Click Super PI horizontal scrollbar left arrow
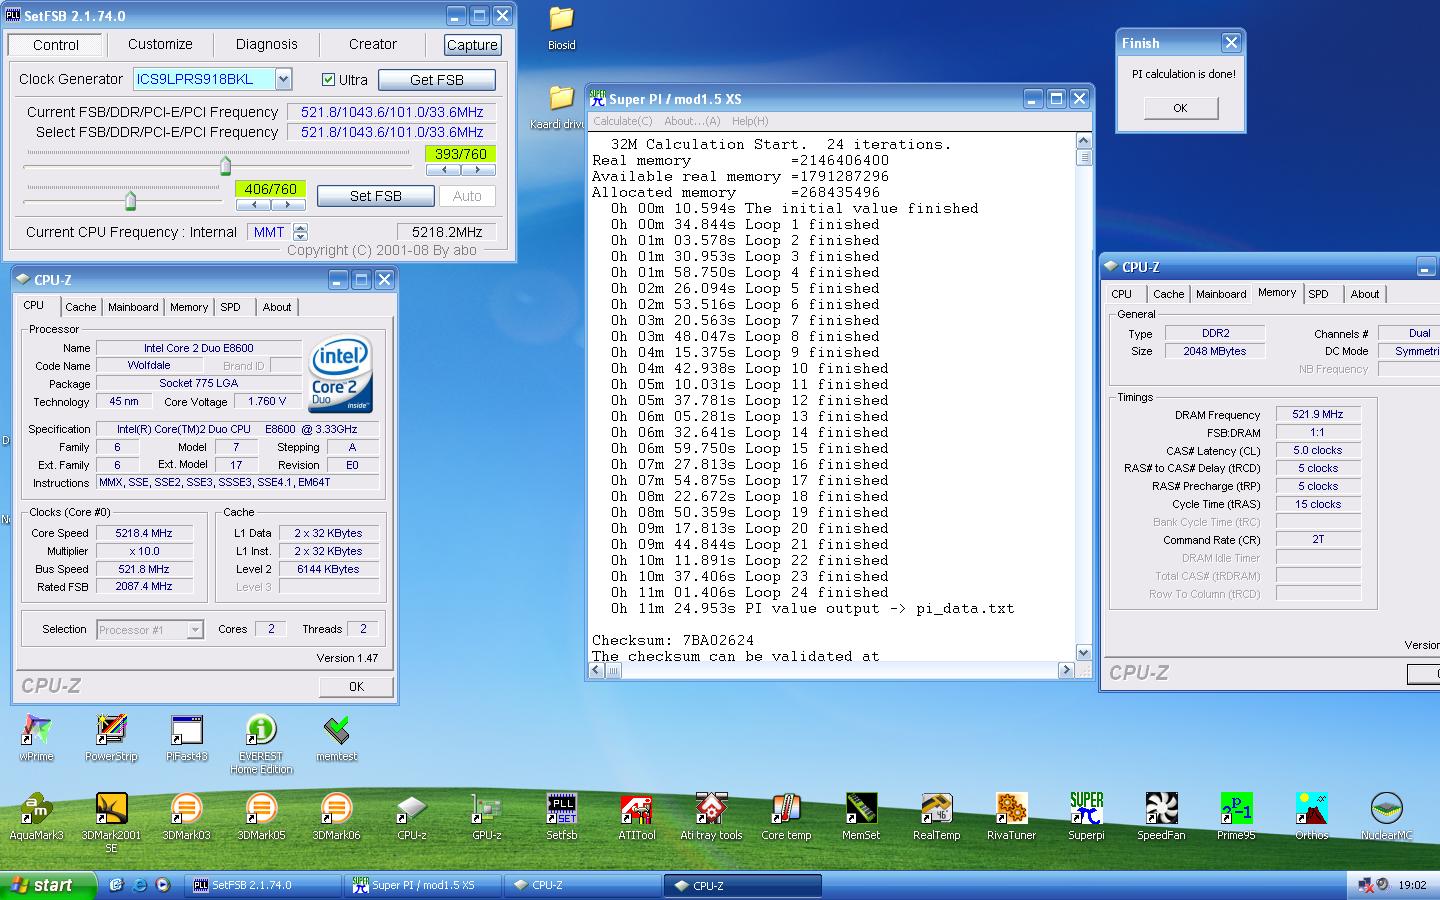The height and width of the screenshot is (900, 1440). tap(597, 671)
